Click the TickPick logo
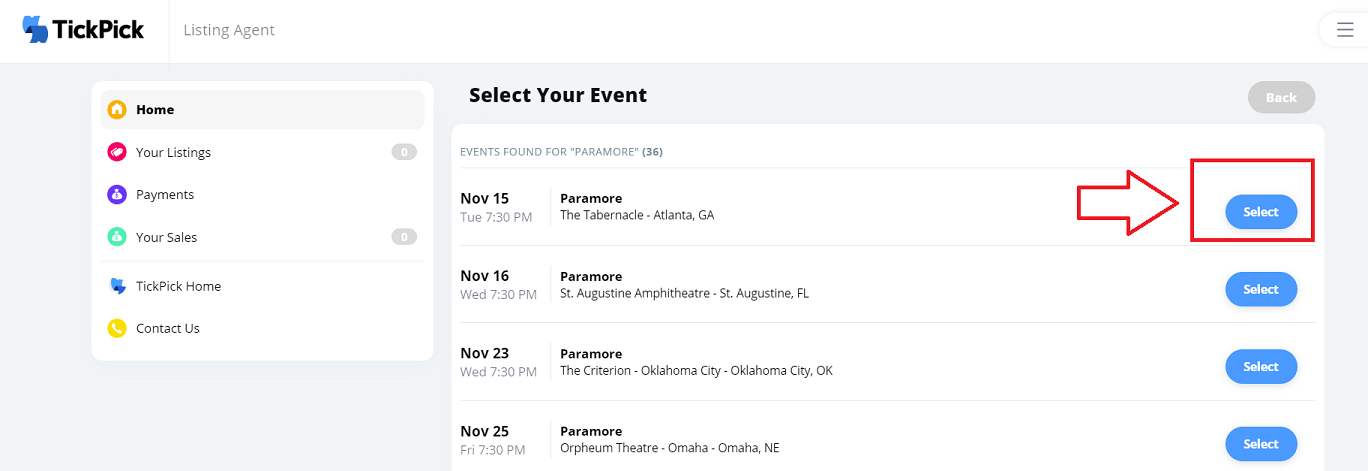Image resolution: width=1368 pixels, height=471 pixels. coord(84,30)
